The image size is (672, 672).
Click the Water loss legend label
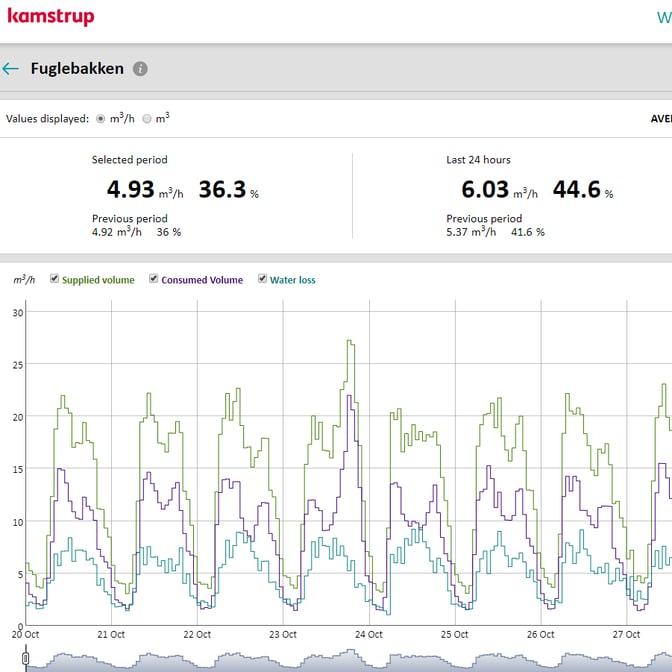click(292, 280)
